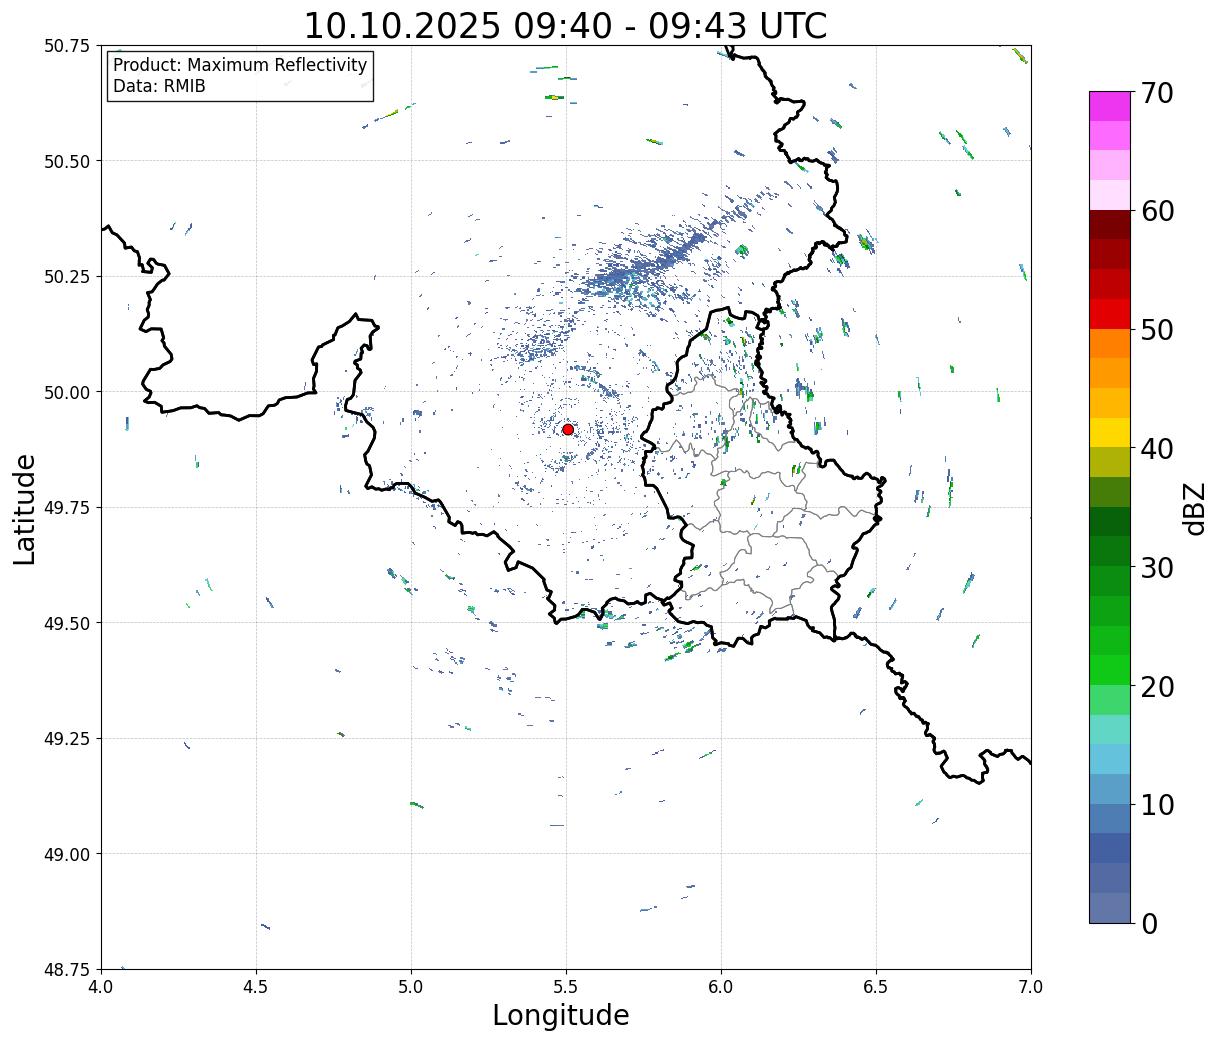
Task: Click colorbar tick label 10
Action: 1157,804
